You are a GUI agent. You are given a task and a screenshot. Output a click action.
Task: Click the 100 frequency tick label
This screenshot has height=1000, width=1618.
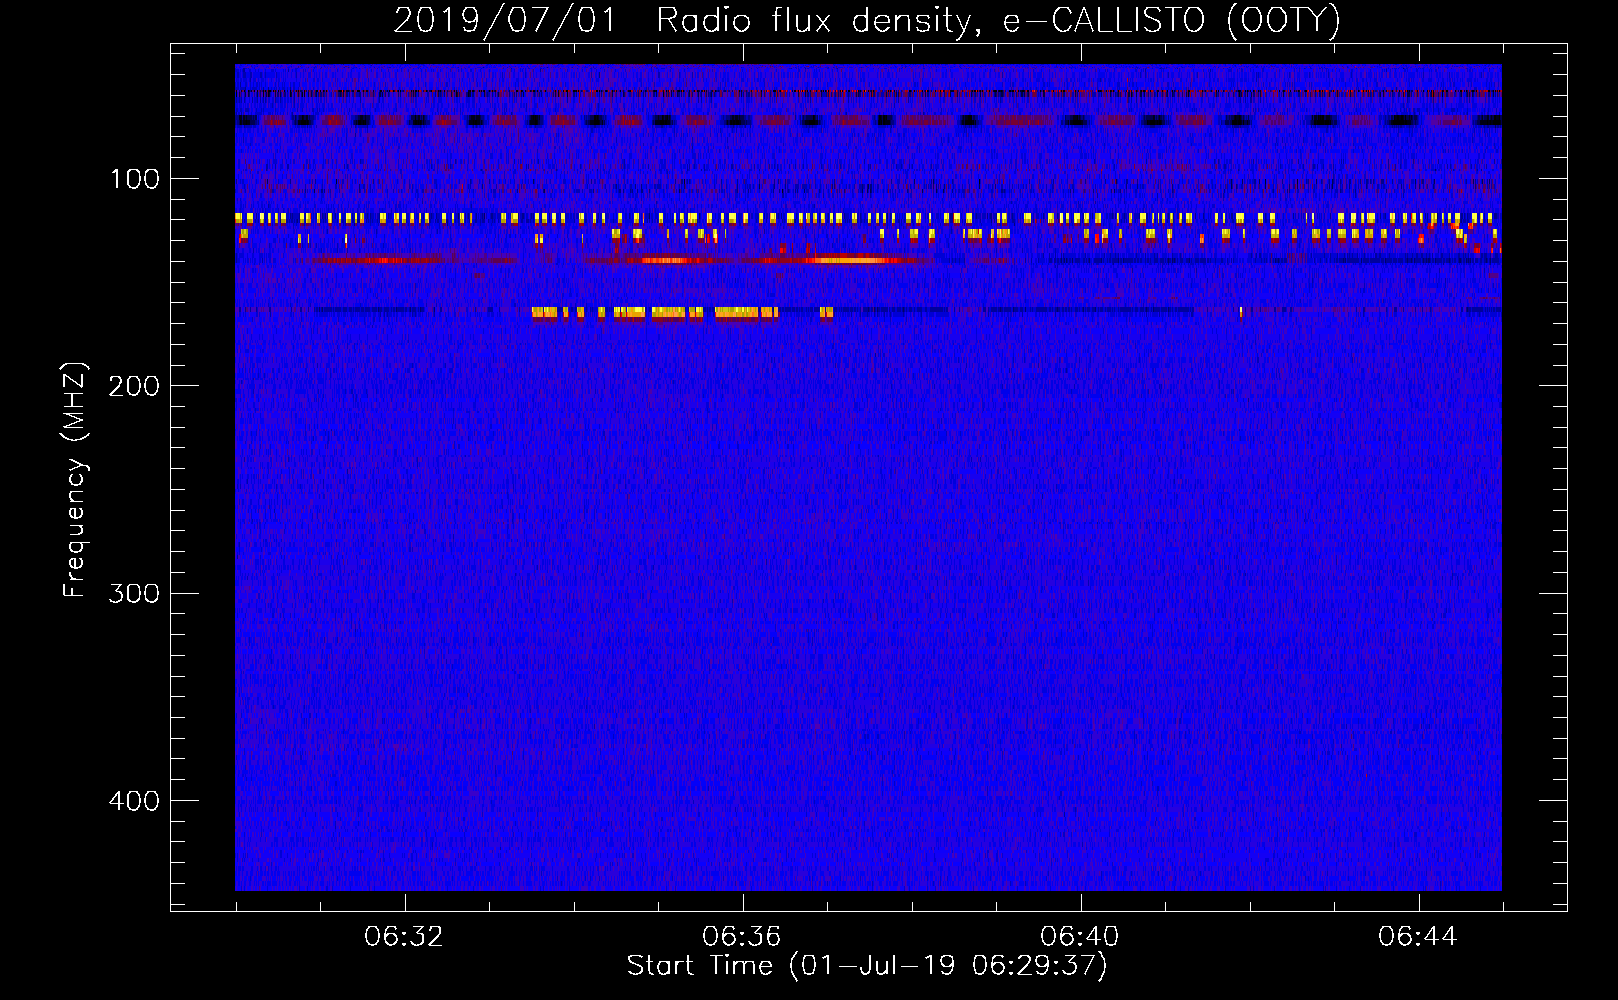tap(135, 179)
